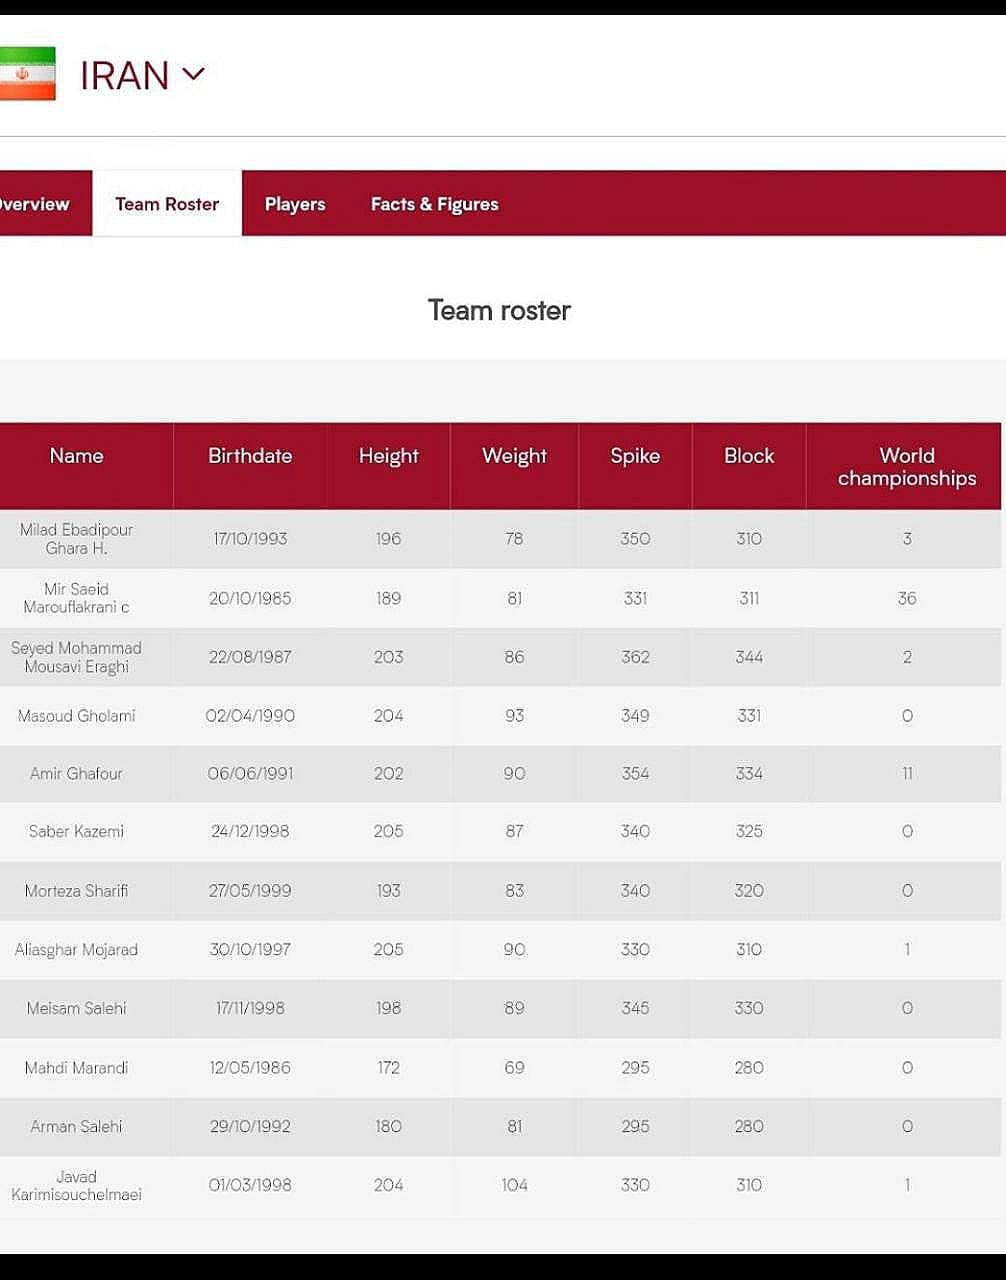Click the Iran flag icon
Screen dimensions: 1006x1280
pyautogui.click(x=27, y=75)
